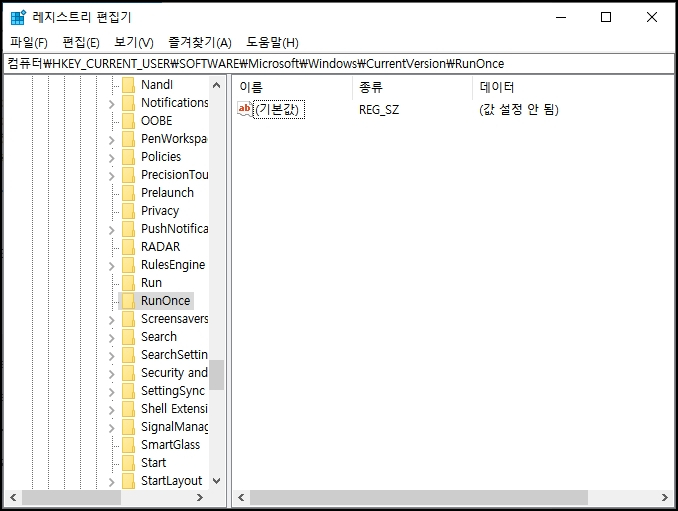This screenshot has height=511, width=678.
Task: Expand the Screensavers key
Action: pyautogui.click(x=112, y=320)
